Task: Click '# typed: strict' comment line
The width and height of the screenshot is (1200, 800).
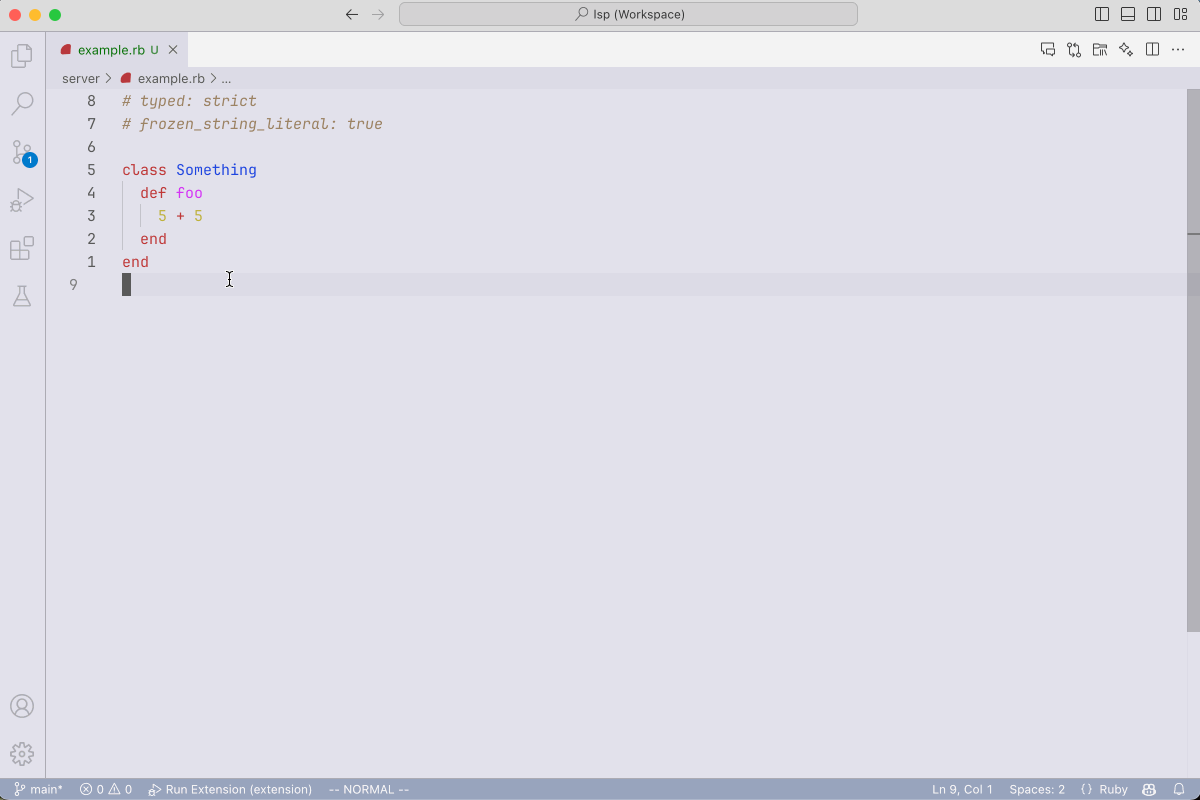Action: (x=189, y=101)
